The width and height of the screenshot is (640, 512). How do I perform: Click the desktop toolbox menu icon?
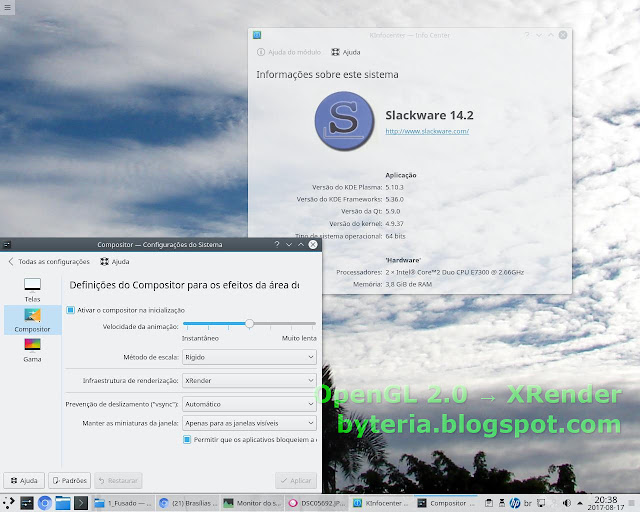pyautogui.click(x=7, y=7)
